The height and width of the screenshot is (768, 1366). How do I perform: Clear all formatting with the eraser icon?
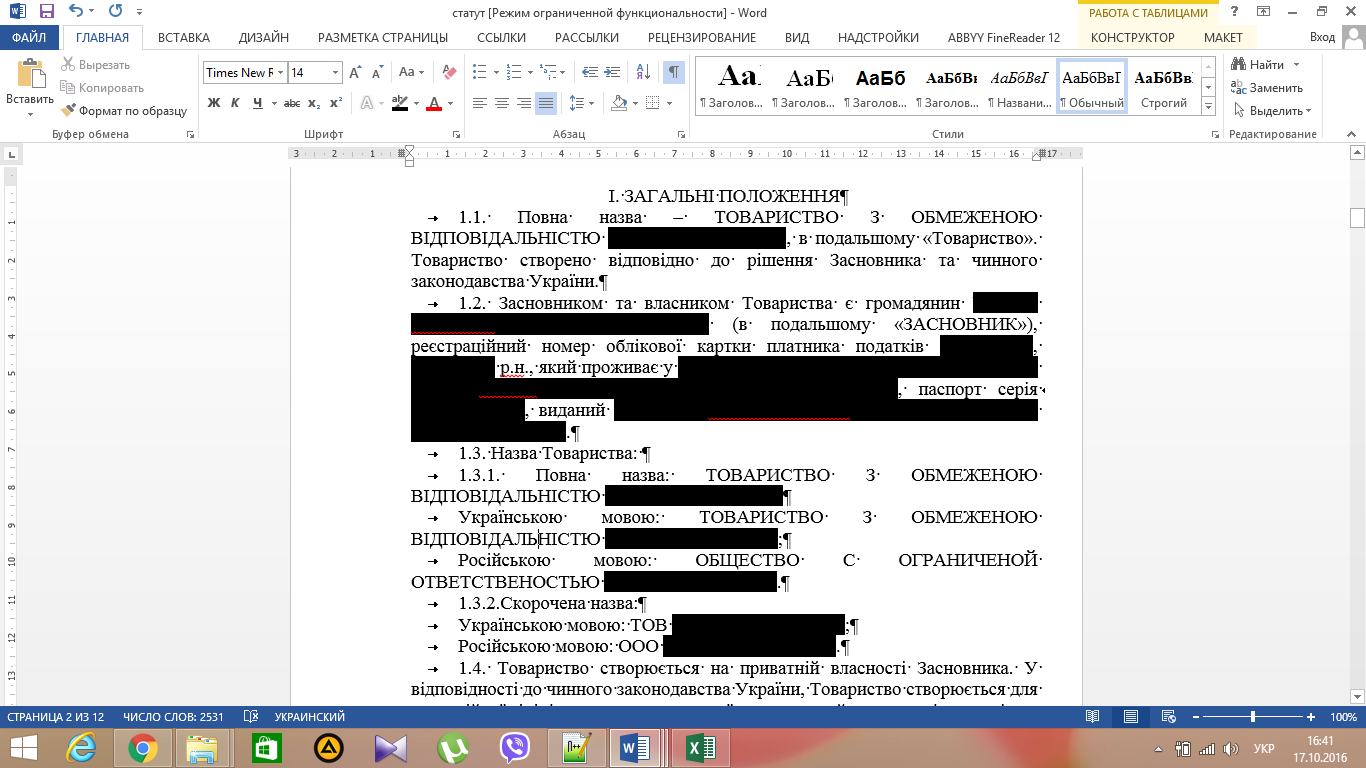pyautogui.click(x=449, y=72)
